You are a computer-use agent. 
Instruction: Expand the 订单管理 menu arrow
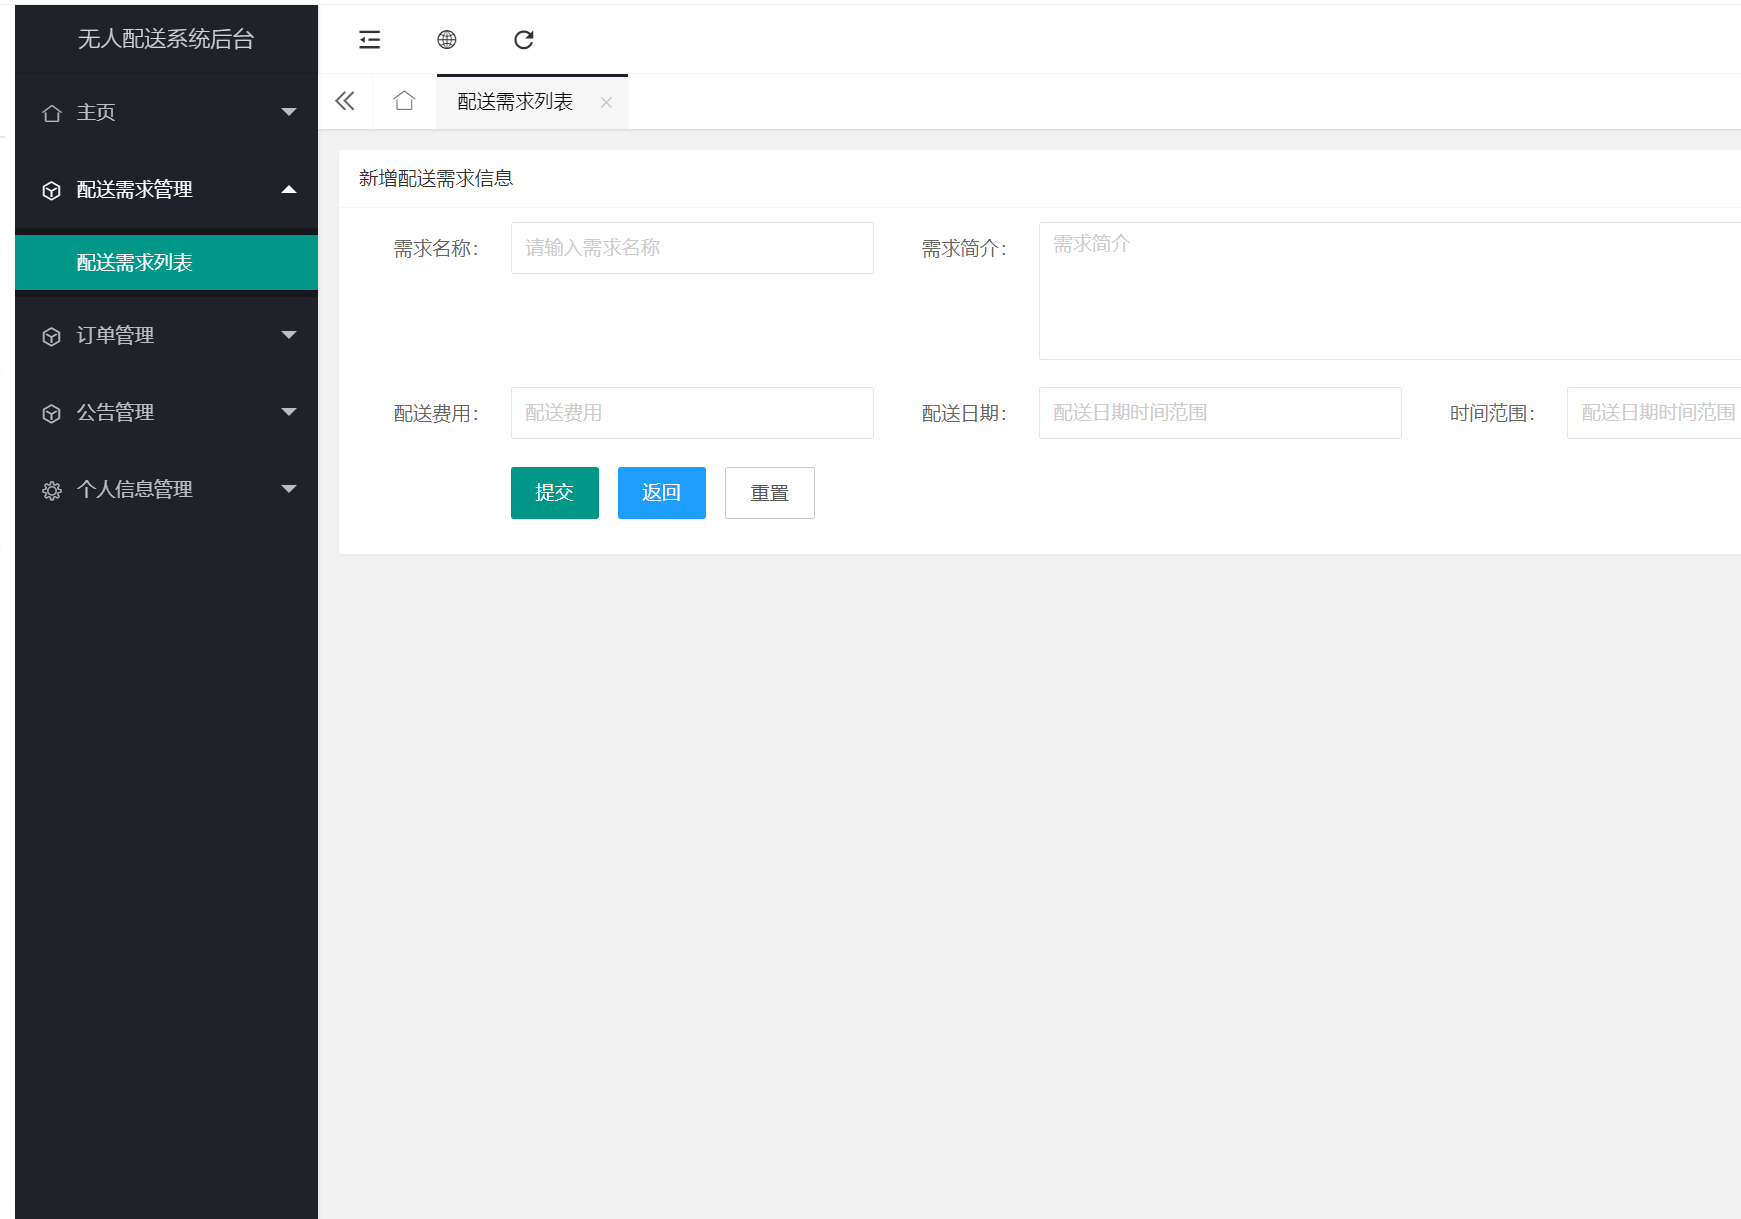(x=289, y=335)
